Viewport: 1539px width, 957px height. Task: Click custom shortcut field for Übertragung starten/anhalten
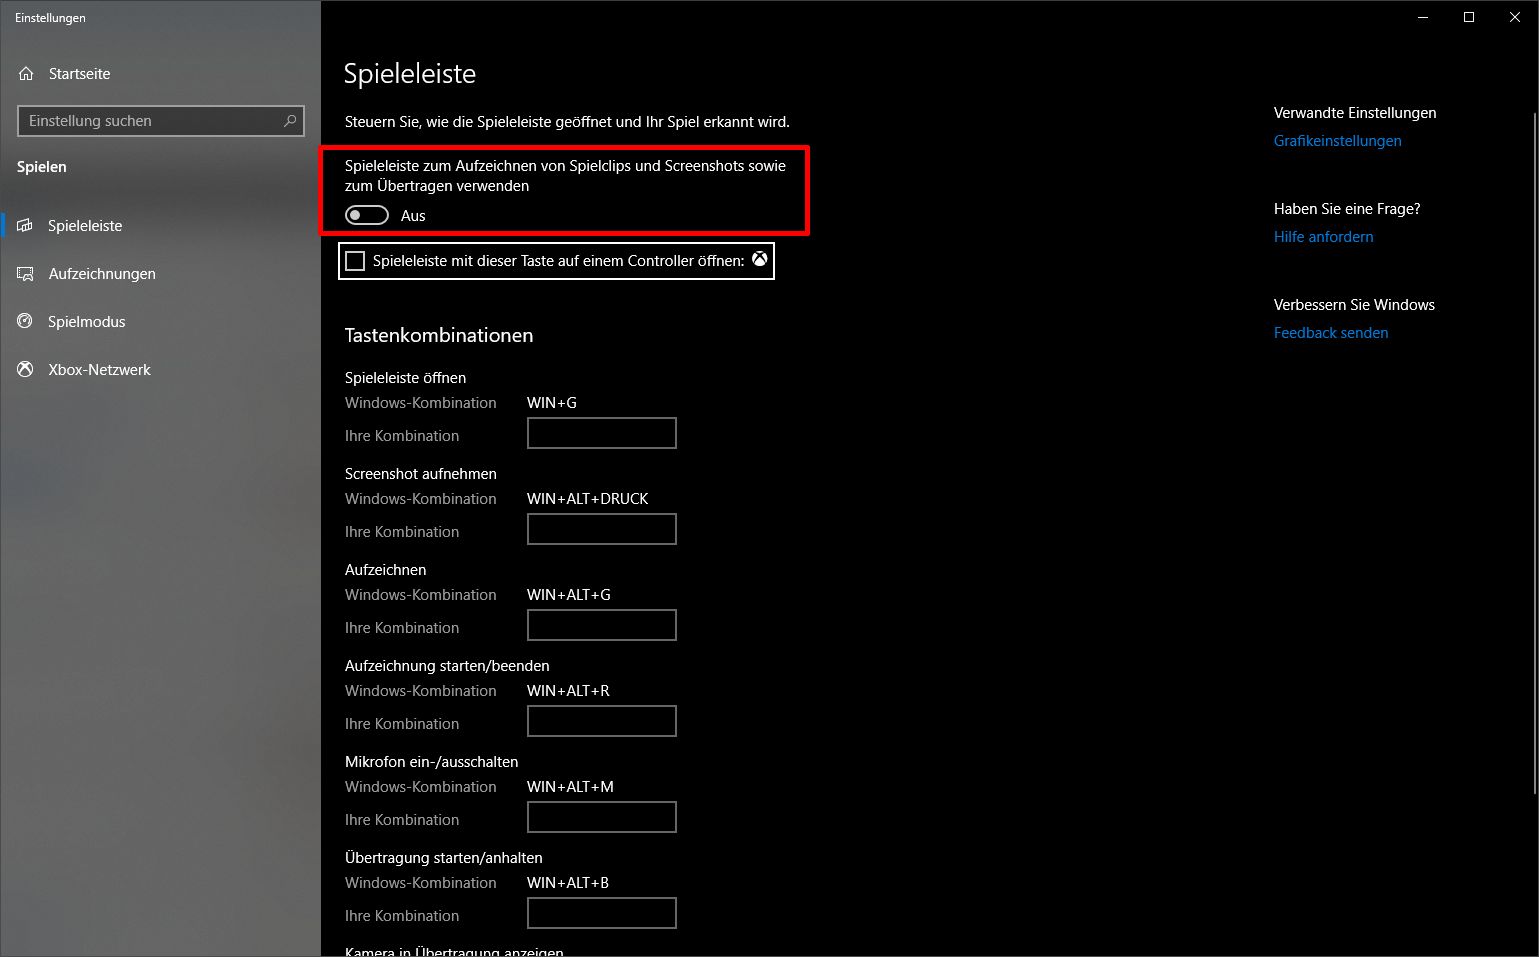(x=602, y=913)
